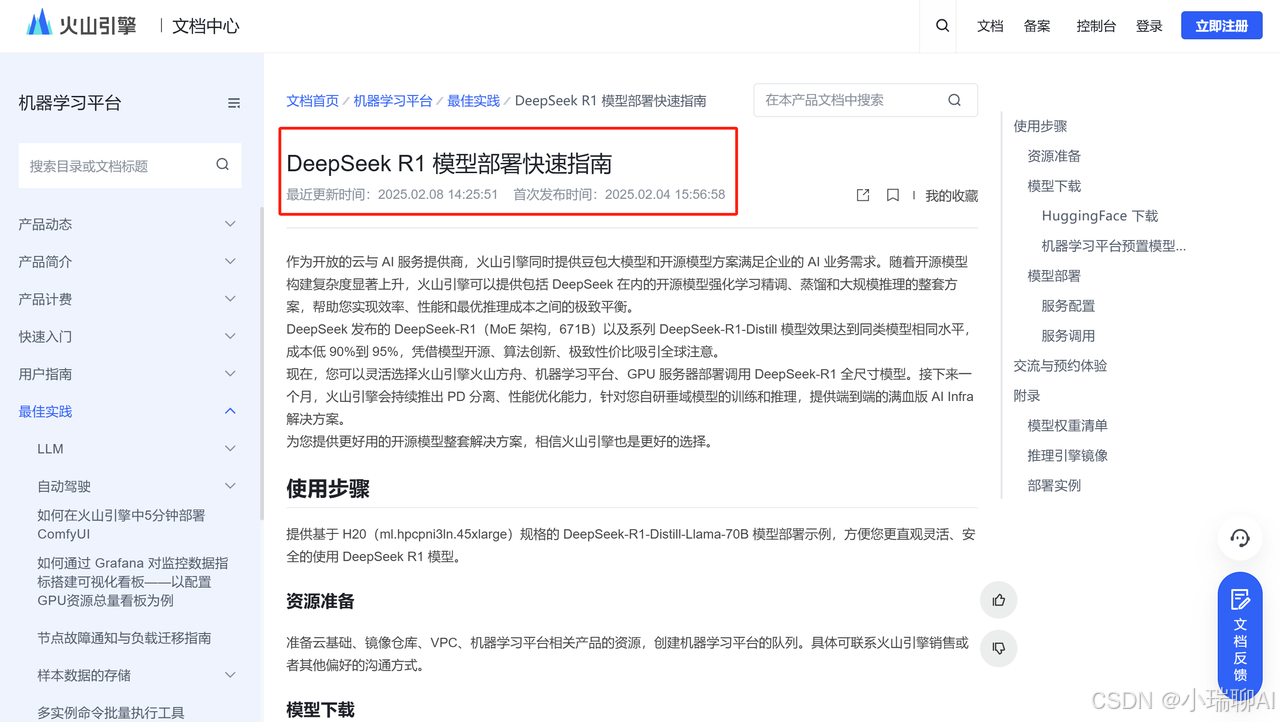Jump to 机器学习平台预置模型 in contents
1280x722 pixels.
pos(1114,246)
